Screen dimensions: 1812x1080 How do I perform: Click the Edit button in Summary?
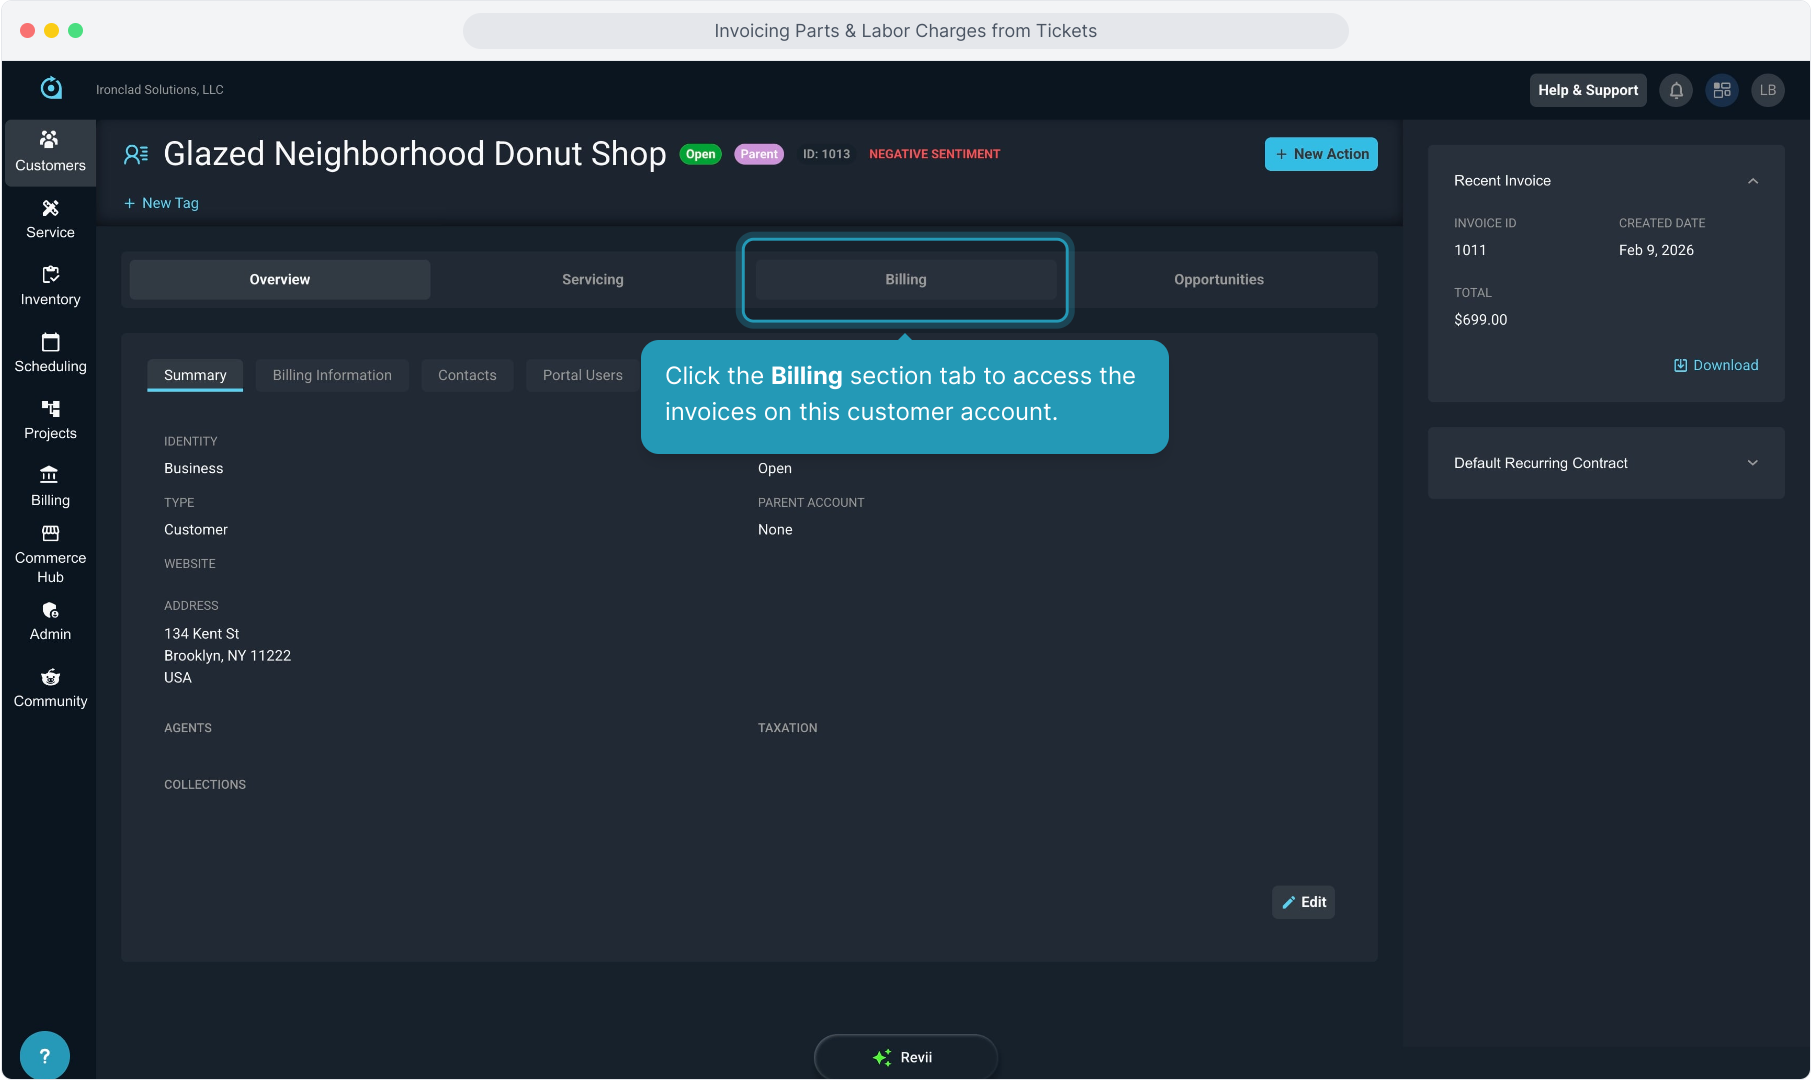coord(1303,902)
